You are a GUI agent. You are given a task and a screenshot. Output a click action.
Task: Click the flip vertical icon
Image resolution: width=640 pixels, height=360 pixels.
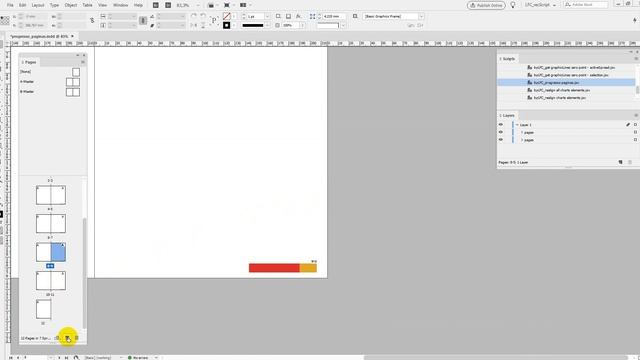[x=203, y=25]
